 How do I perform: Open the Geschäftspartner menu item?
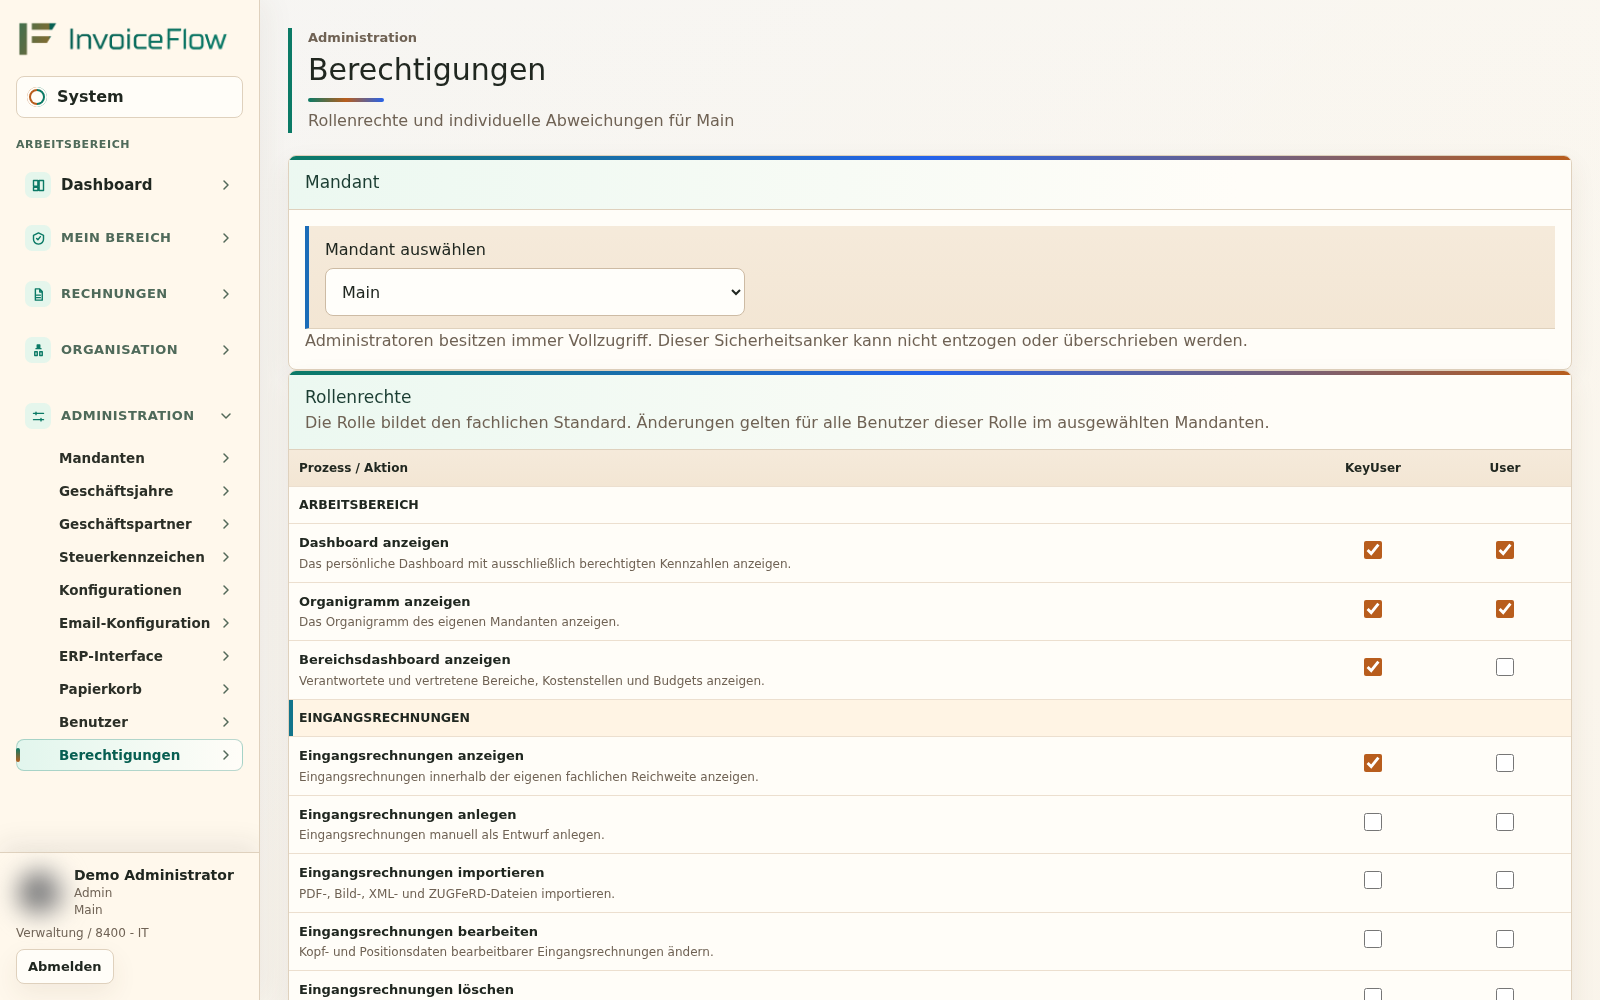tap(130, 524)
